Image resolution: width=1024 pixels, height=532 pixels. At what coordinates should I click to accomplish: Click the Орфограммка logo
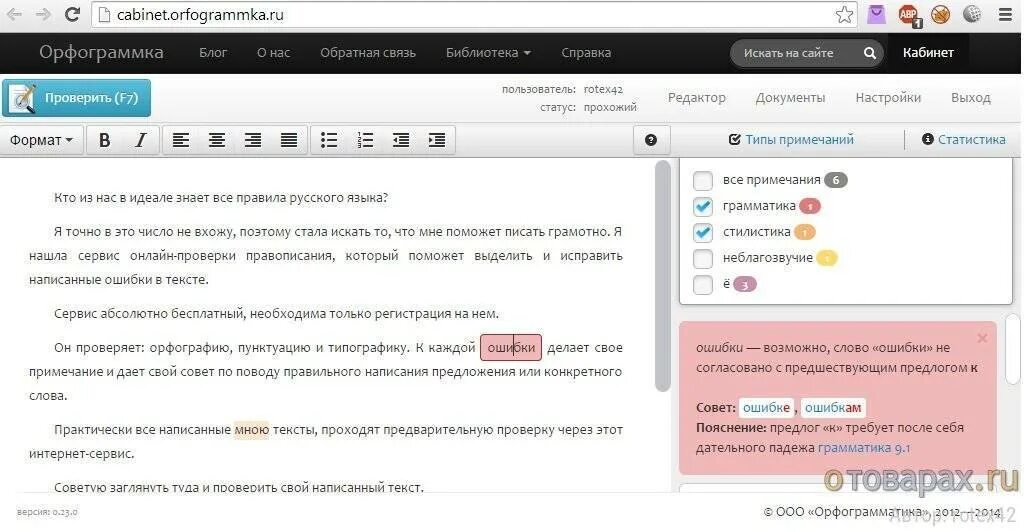pos(101,52)
